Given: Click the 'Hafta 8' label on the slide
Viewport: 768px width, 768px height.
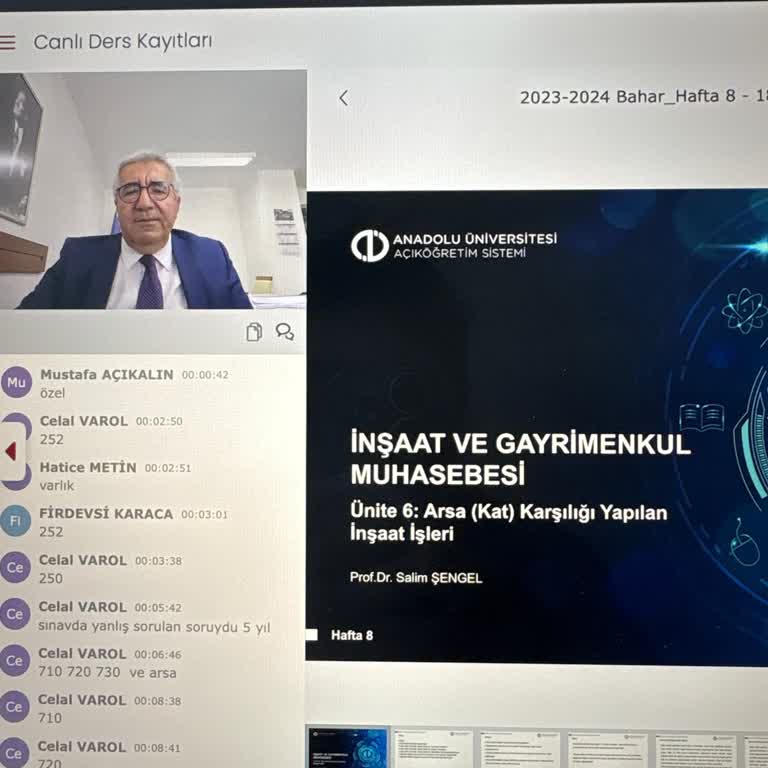Looking at the screenshot, I should [x=352, y=635].
